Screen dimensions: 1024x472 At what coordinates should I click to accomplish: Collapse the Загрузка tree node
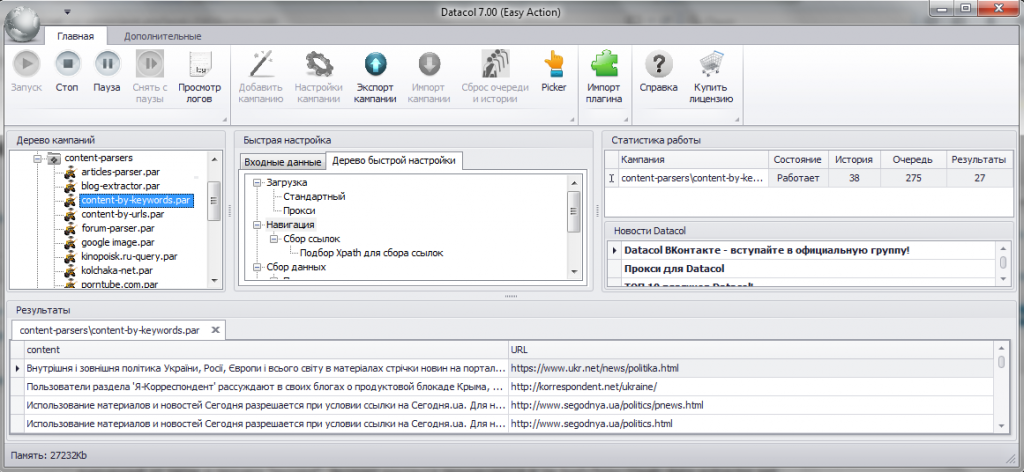point(257,183)
